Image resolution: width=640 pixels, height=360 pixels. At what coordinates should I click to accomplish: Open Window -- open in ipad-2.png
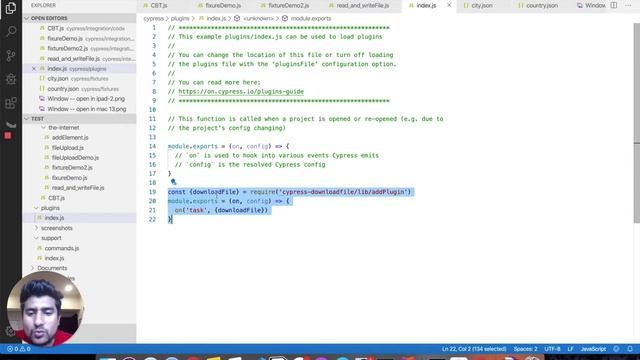click(x=80, y=99)
